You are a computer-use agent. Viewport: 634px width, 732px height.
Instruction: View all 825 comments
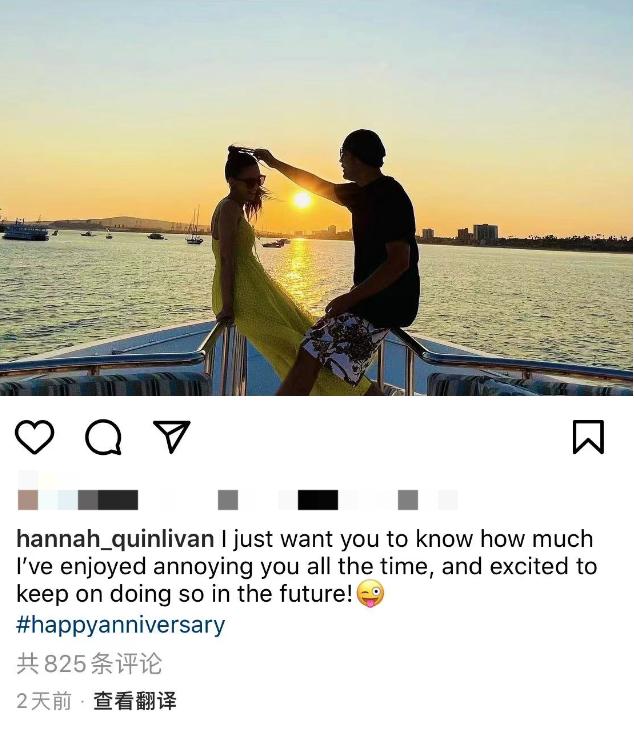[89, 663]
